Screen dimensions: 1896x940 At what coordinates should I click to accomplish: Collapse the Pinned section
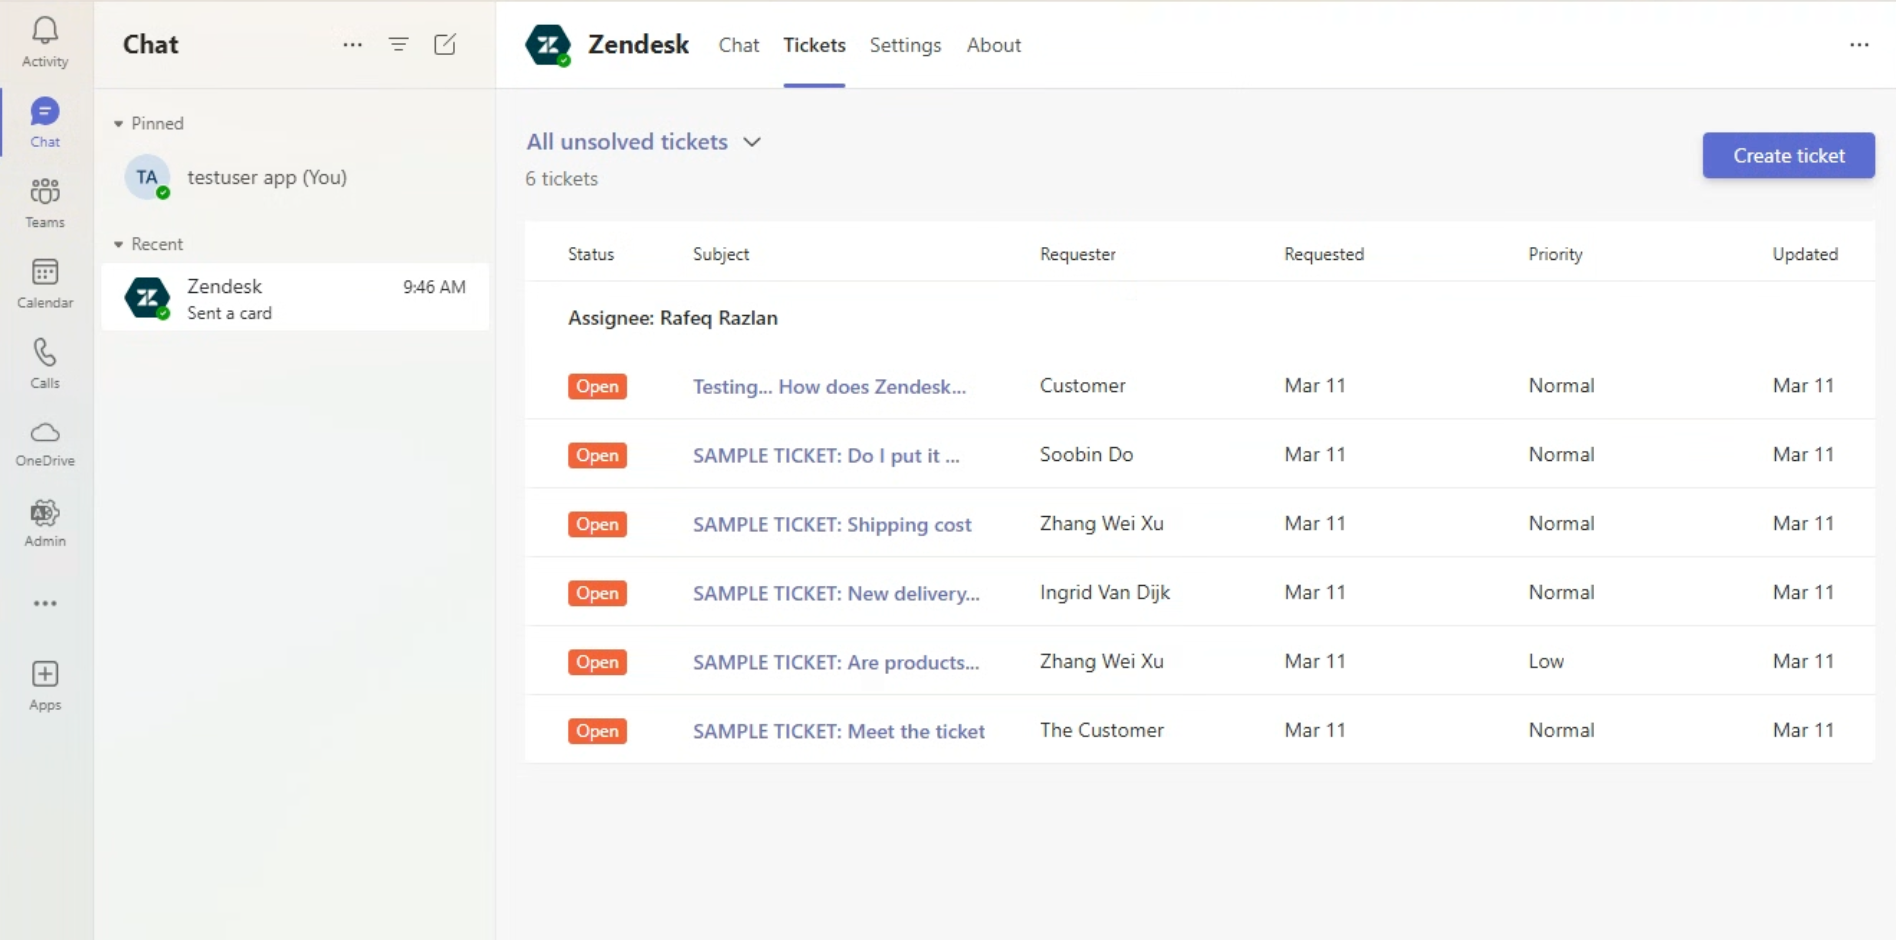click(118, 124)
